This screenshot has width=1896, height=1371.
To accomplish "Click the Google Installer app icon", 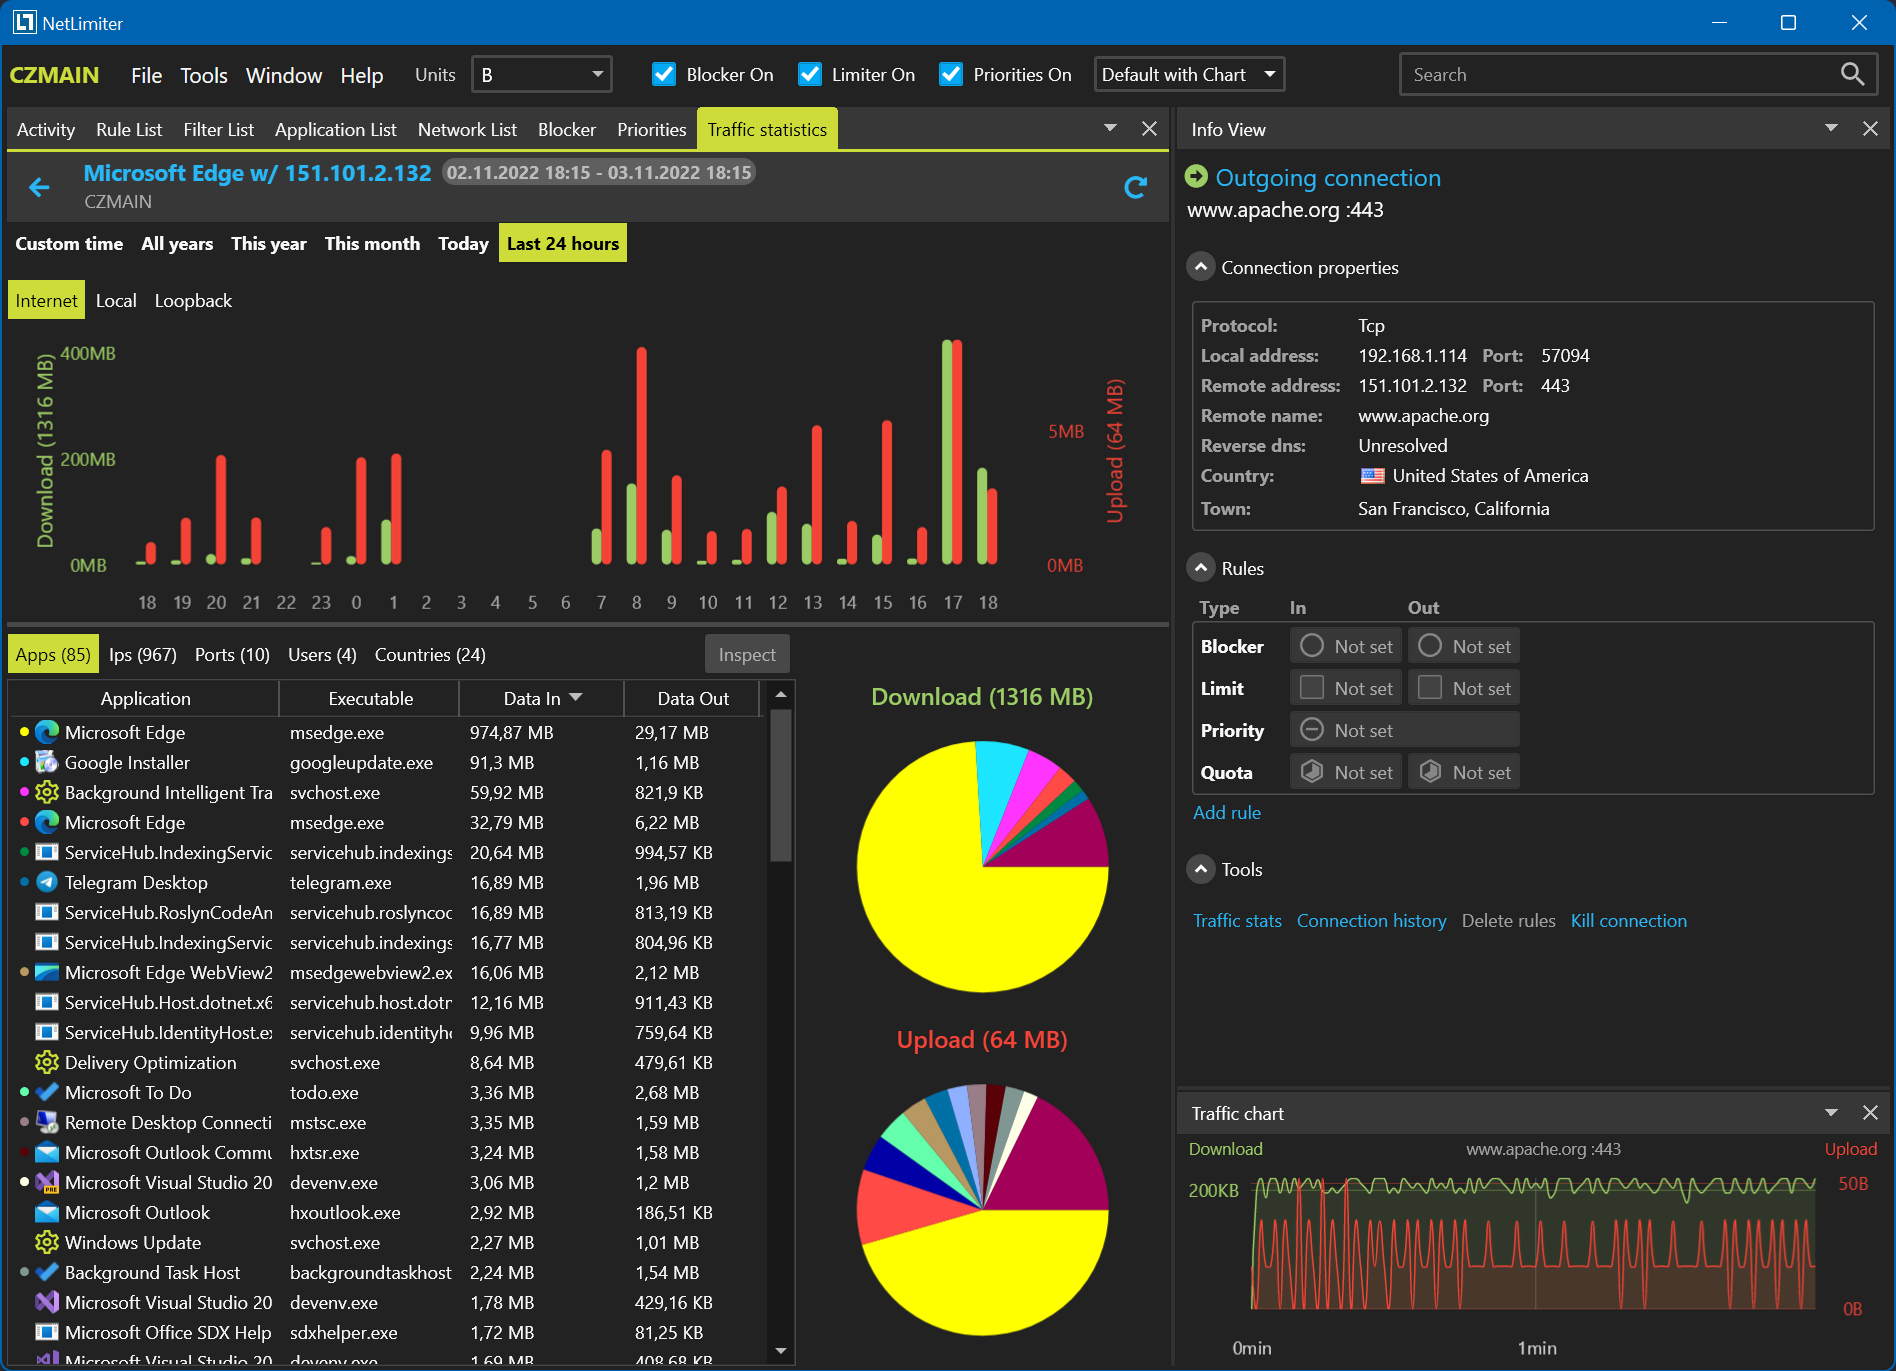I will coord(47,762).
